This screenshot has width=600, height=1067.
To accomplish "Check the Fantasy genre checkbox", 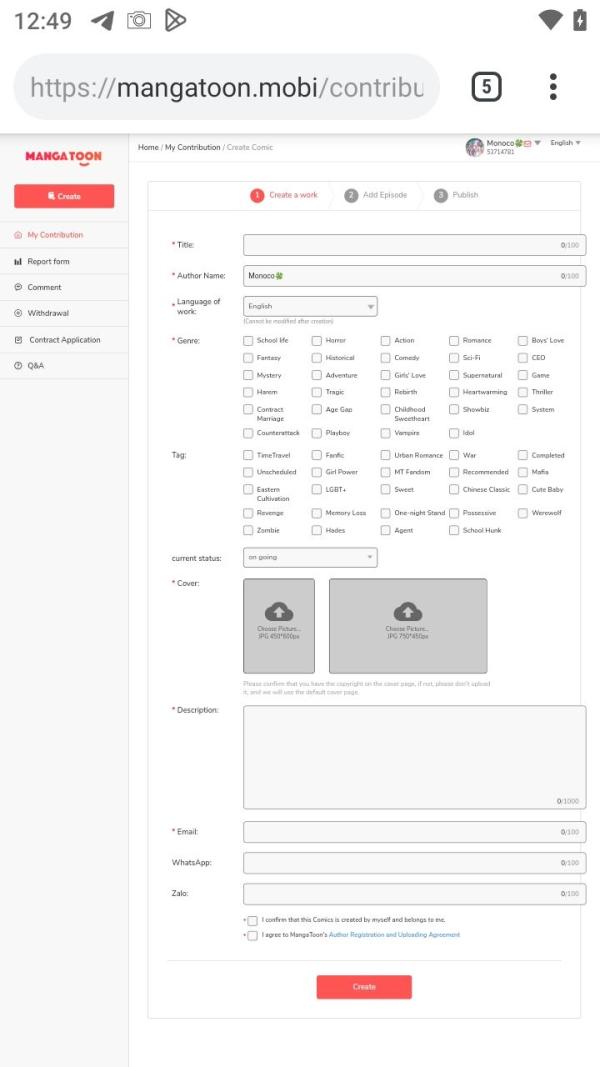I will [x=248, y=358].
